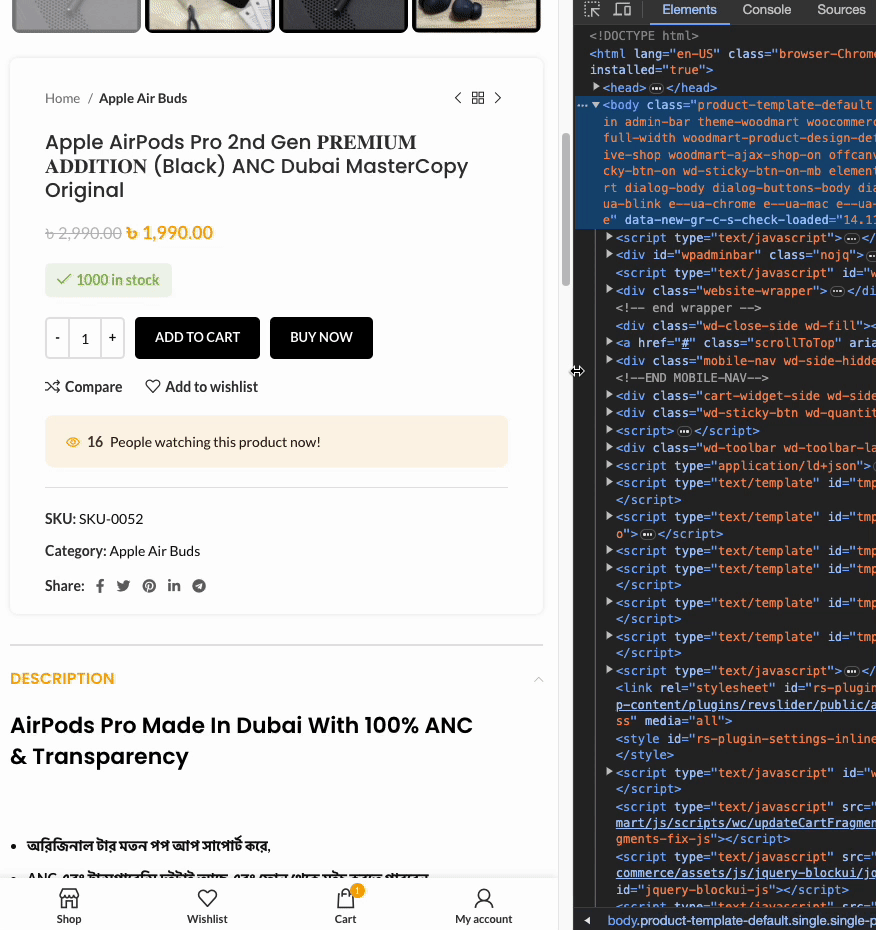Open Wishlist from bottom toolbar
This screenshot has width=876, height=930.
click(x=207, y=906)
